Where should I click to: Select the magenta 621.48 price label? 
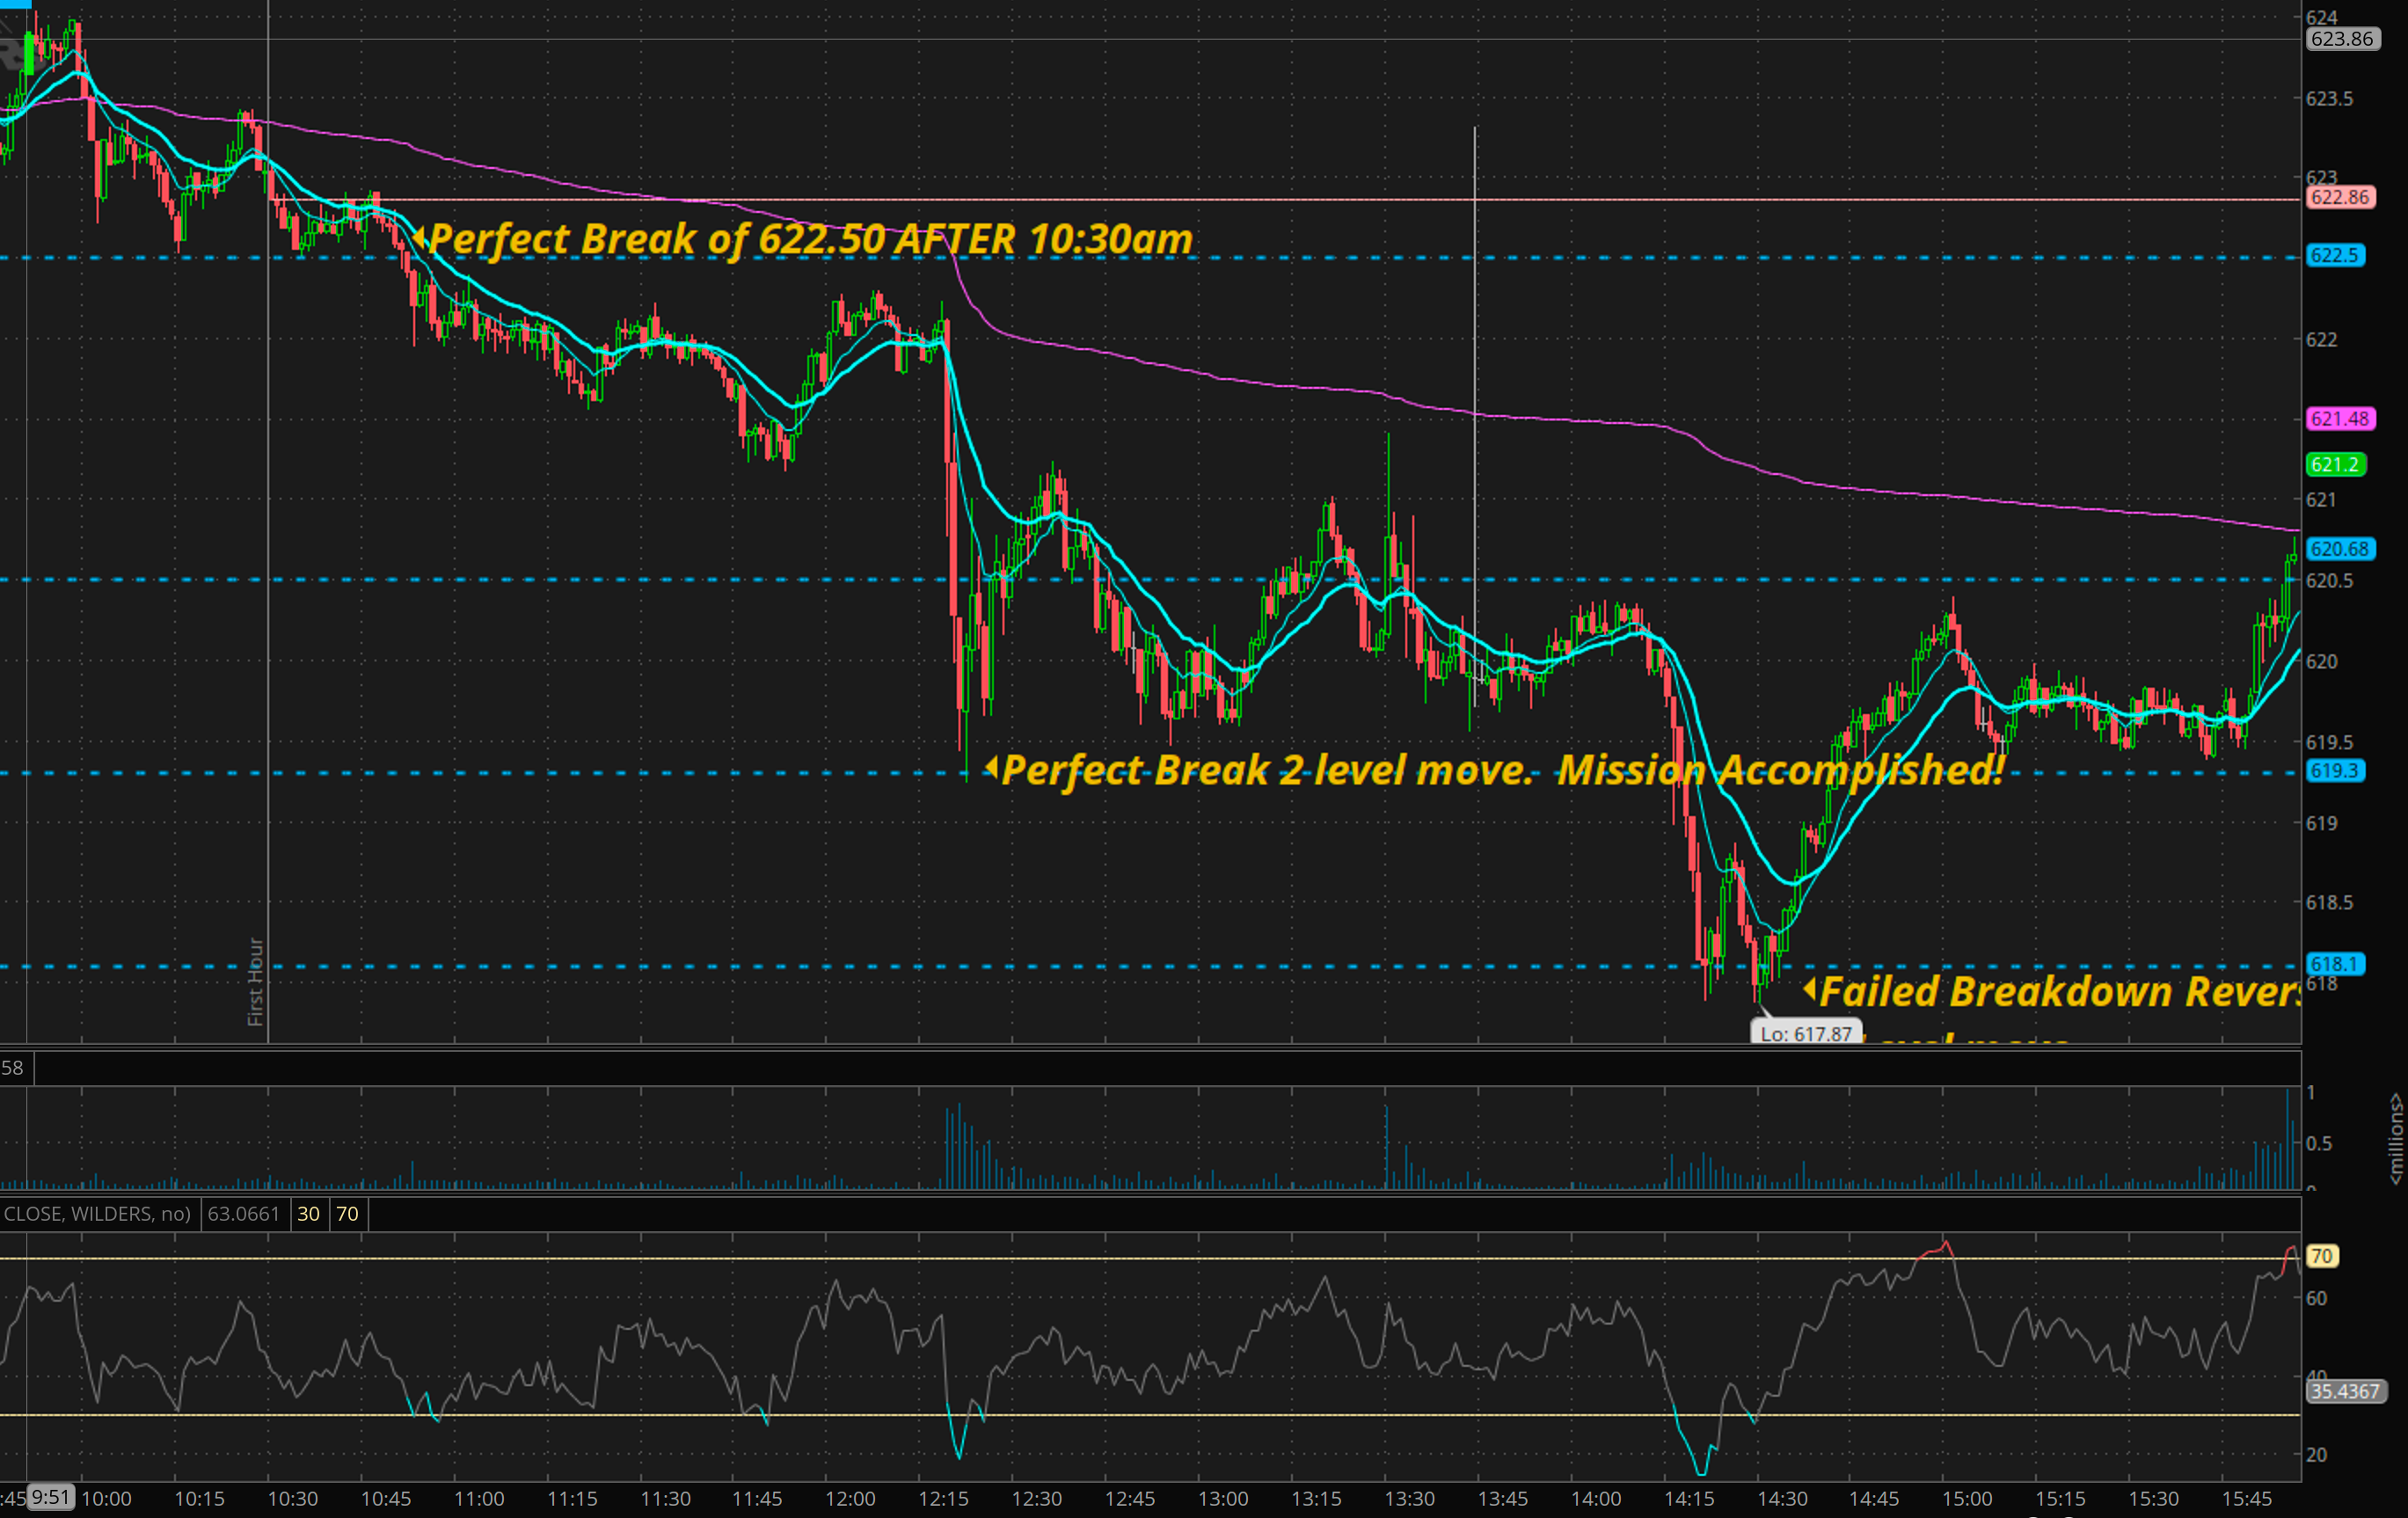2340,418
